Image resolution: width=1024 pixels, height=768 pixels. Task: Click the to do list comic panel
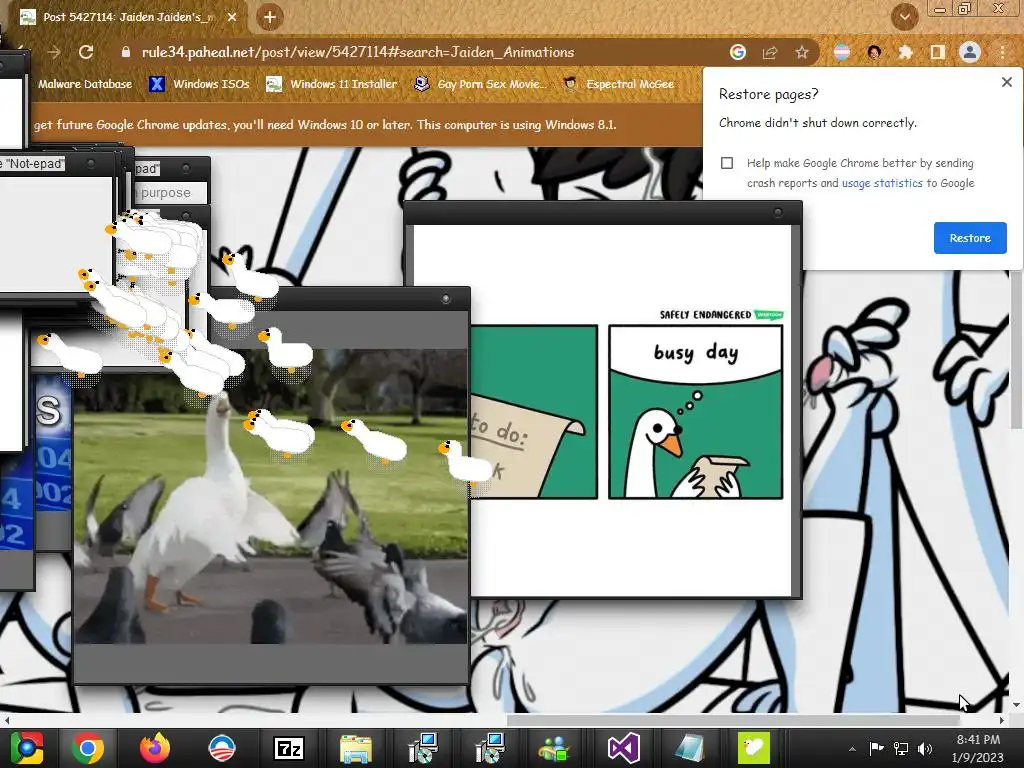coord(534,412)
